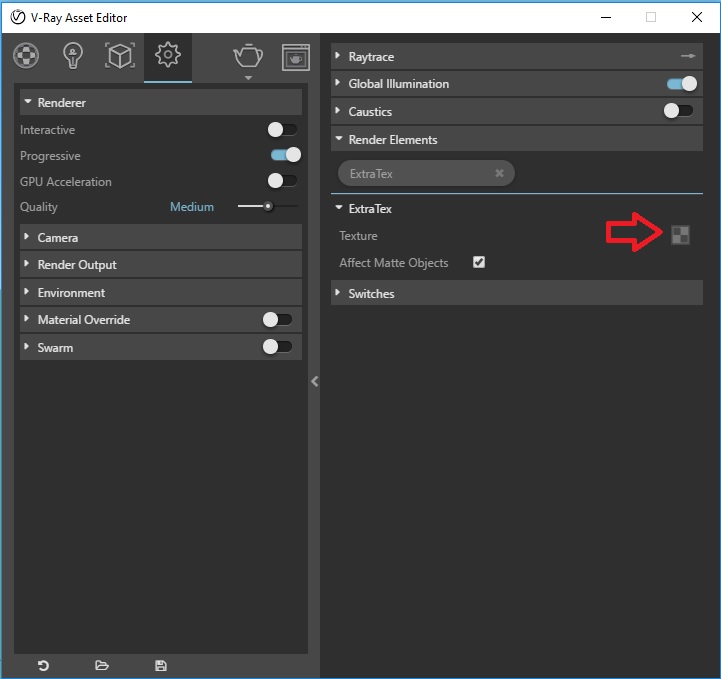Click the Medium quality value
Image resolution: width=721 pixels, height=679 pixels.
[192, 207]
